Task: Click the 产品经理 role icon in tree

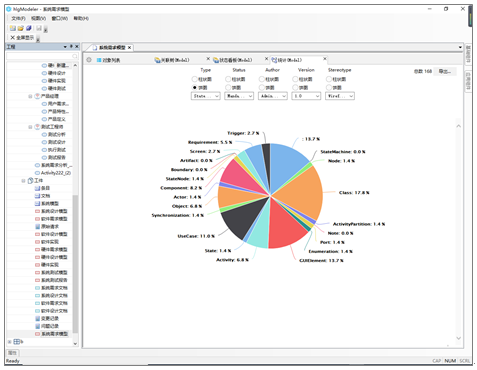Action: (37, 96)
